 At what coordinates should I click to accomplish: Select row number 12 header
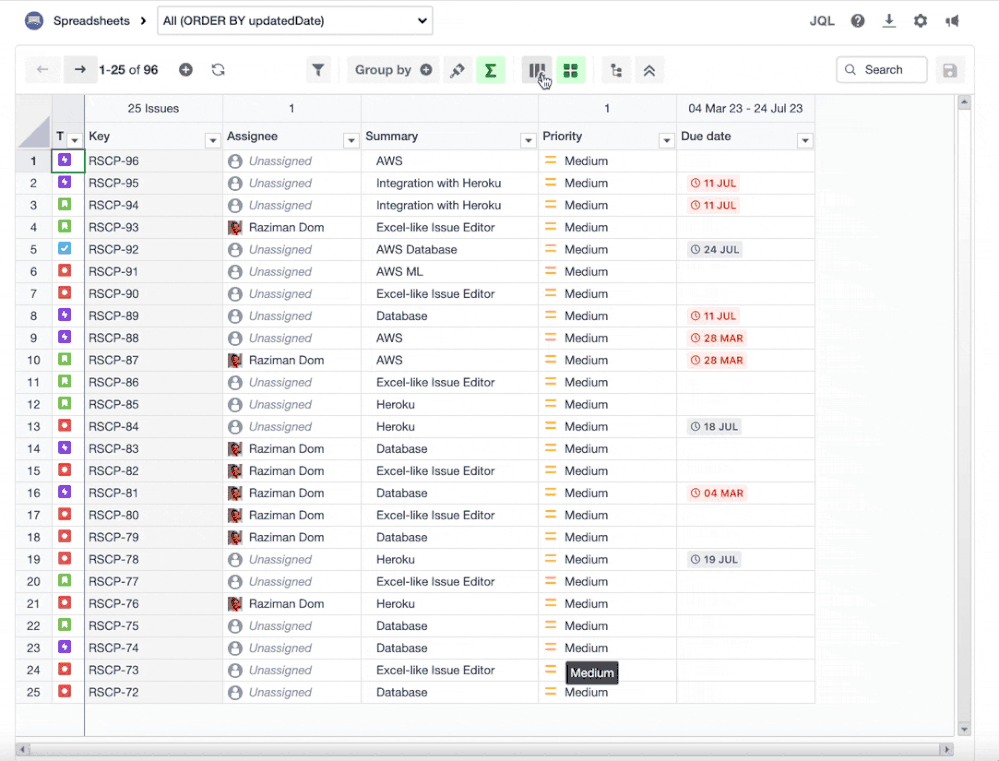click(34, 405)
